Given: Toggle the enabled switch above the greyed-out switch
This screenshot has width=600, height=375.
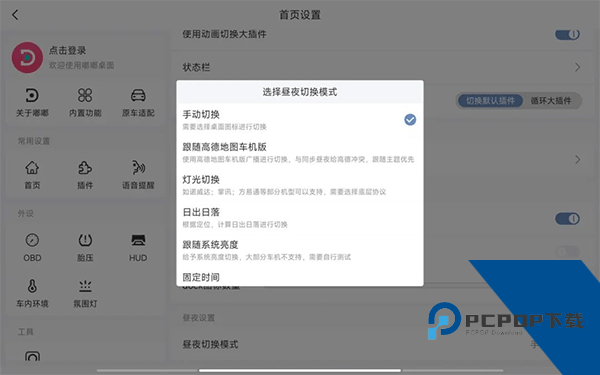Looking at the screenshot, I should pyautogui.click(x=567, y=218).
